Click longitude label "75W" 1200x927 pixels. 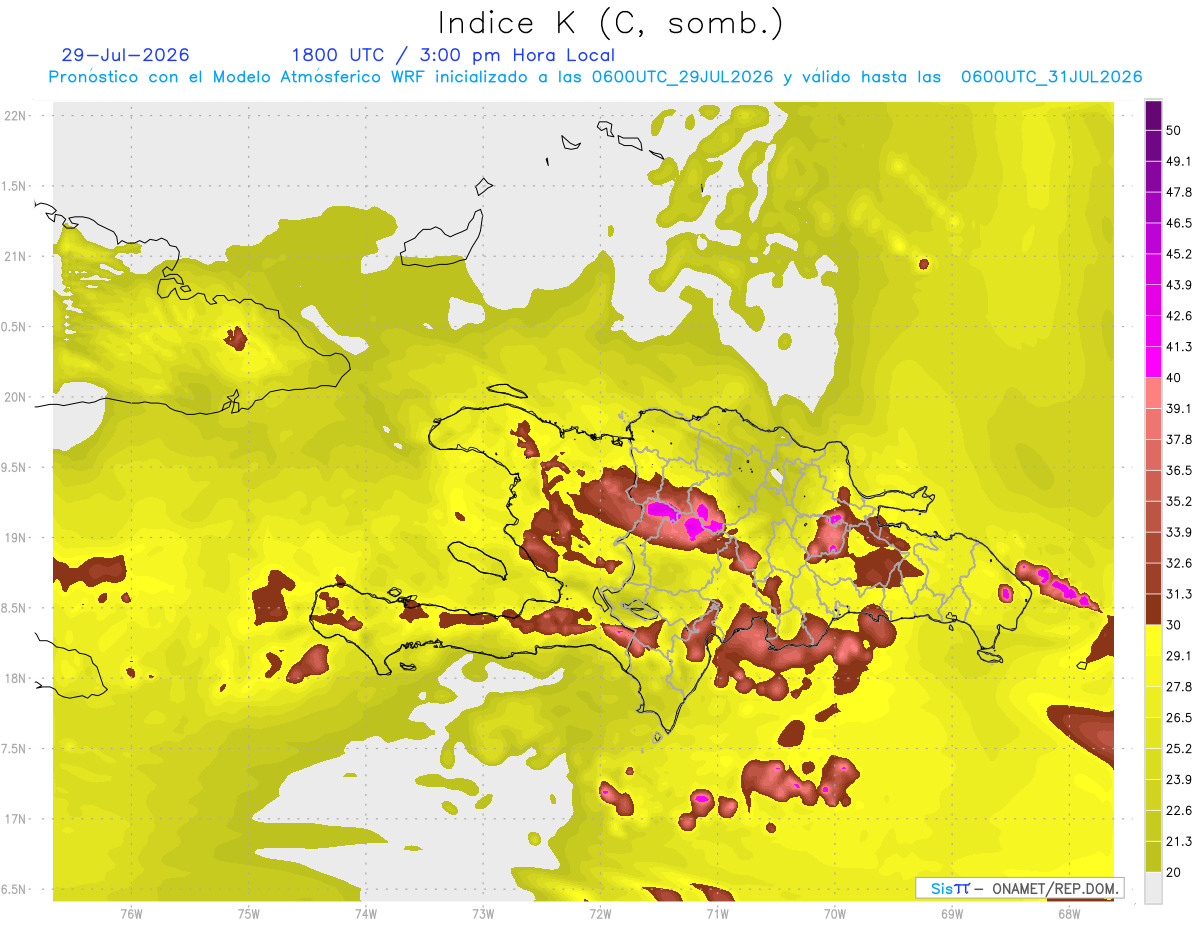(249, 914)
